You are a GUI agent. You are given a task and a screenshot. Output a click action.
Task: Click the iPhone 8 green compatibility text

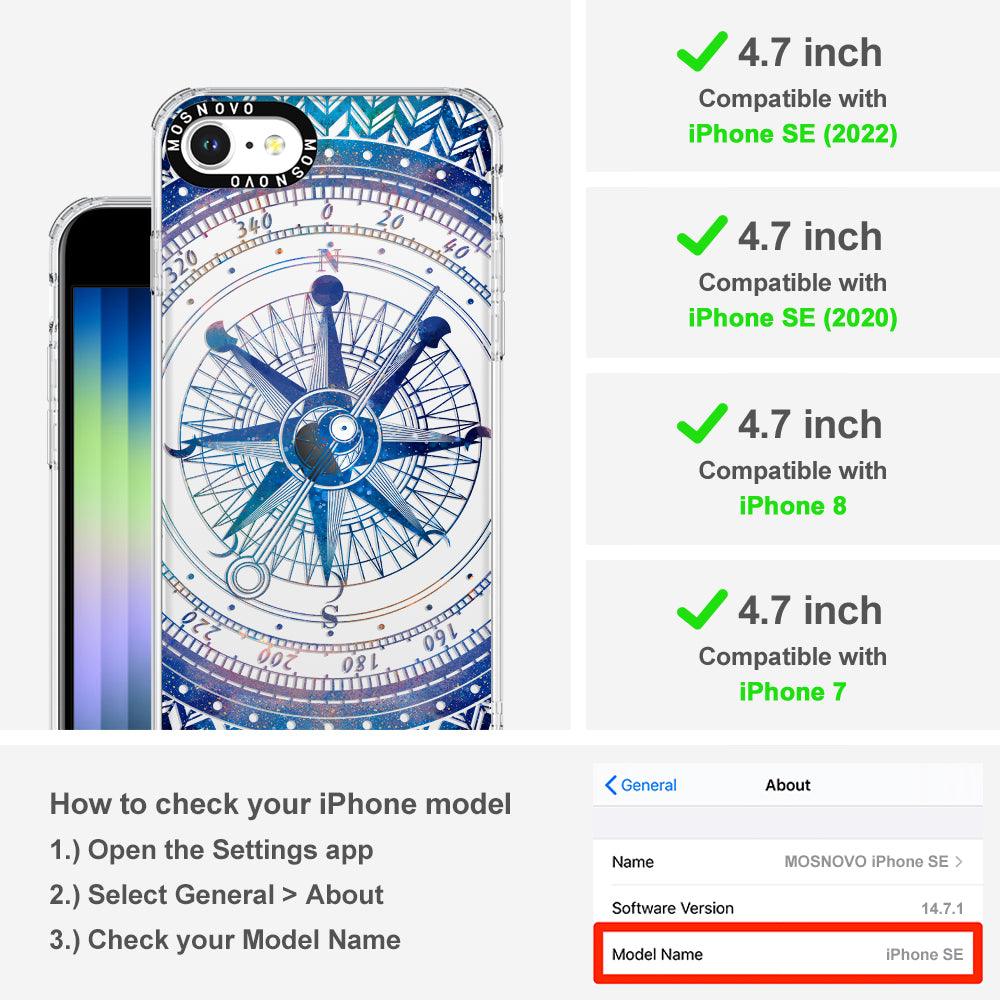tap(793, 506)
